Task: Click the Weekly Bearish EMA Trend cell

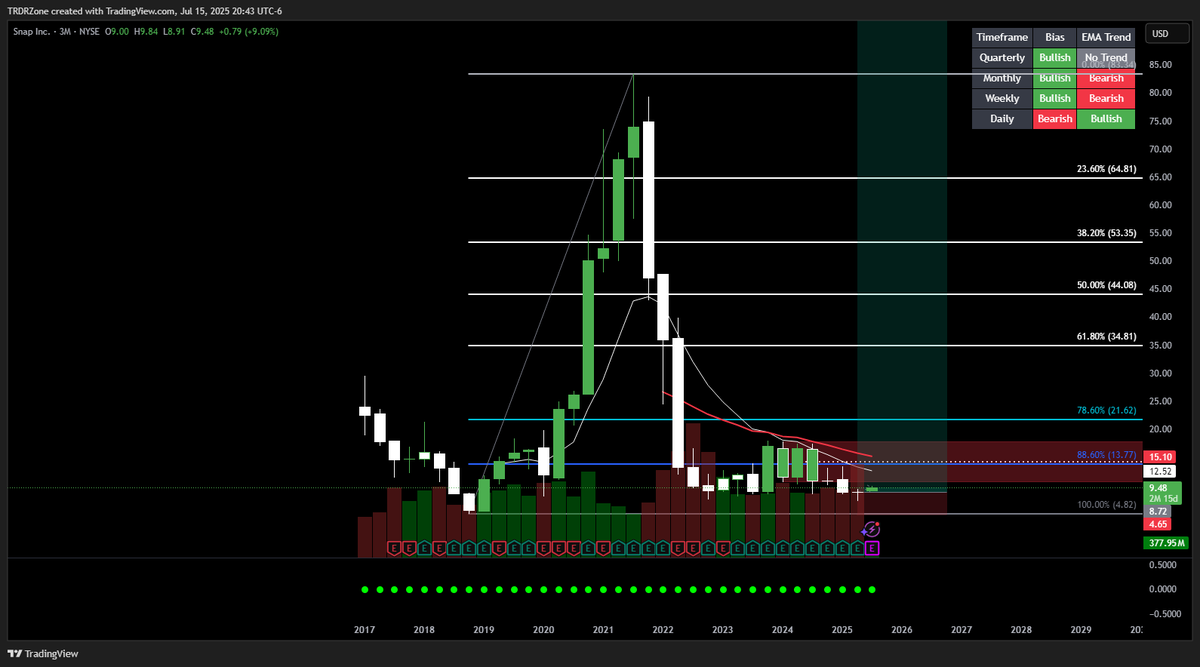Action: (x=1106, y=98)
